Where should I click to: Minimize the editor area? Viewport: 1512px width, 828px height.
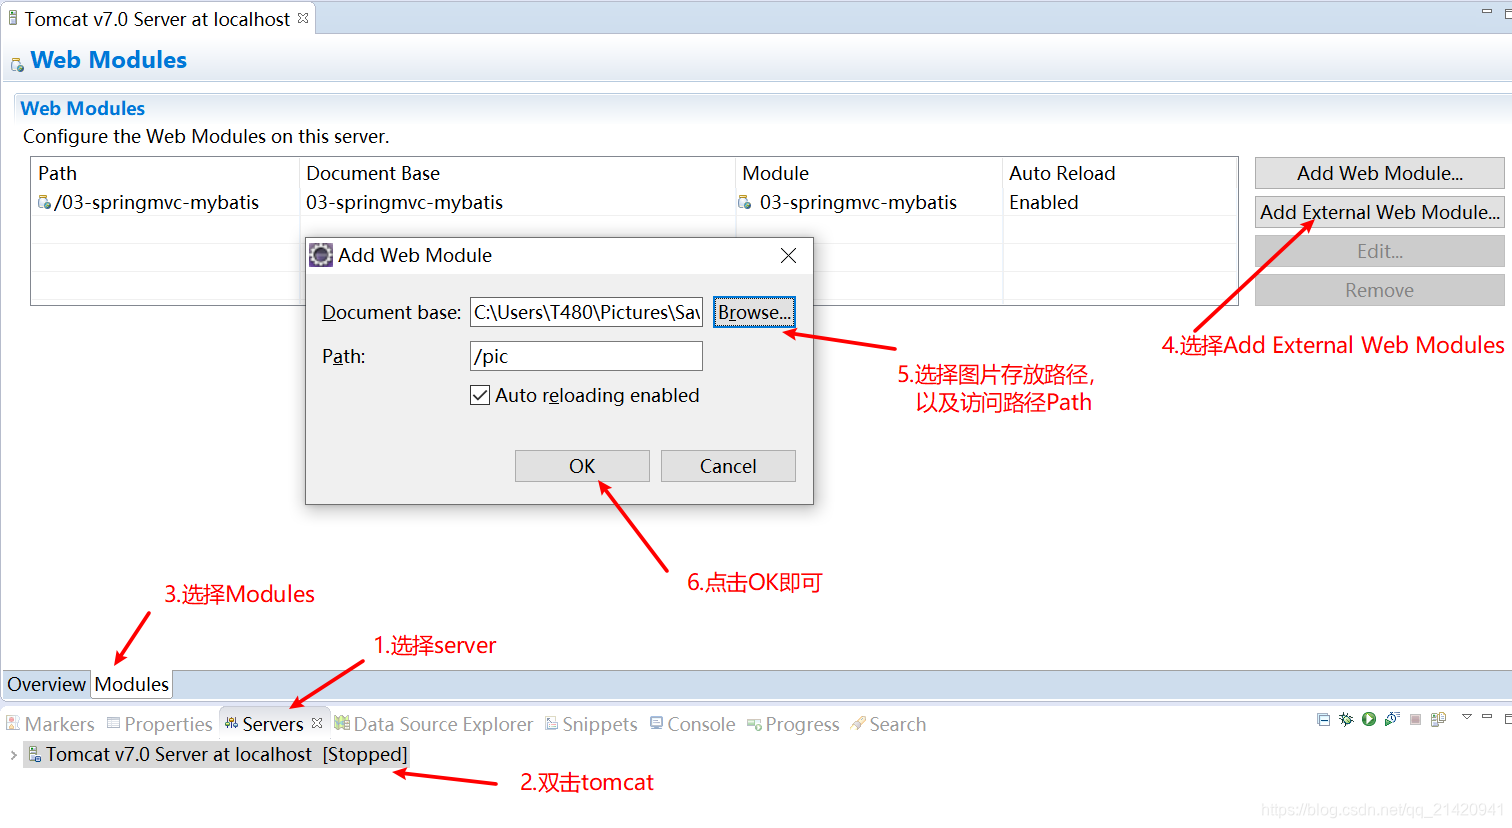coord(1487,11)
